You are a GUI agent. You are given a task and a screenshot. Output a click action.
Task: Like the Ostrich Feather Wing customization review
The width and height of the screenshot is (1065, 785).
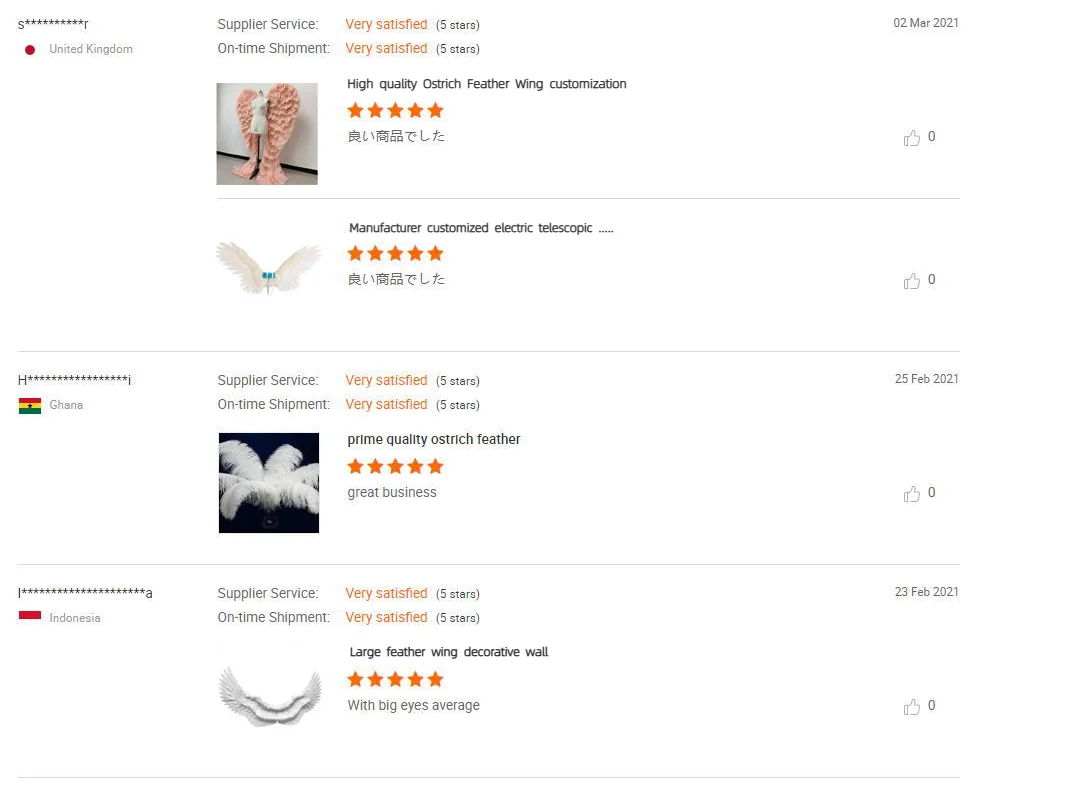911,138
